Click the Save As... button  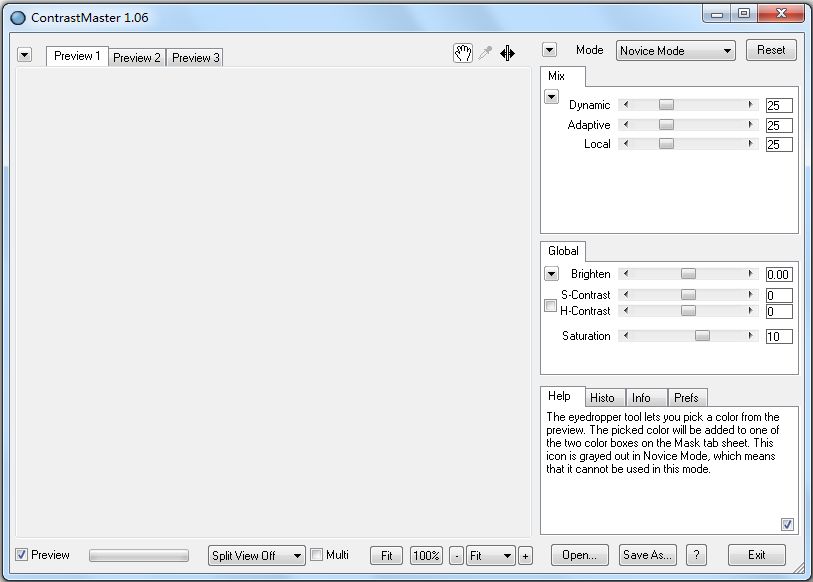[x=647, y=555]
